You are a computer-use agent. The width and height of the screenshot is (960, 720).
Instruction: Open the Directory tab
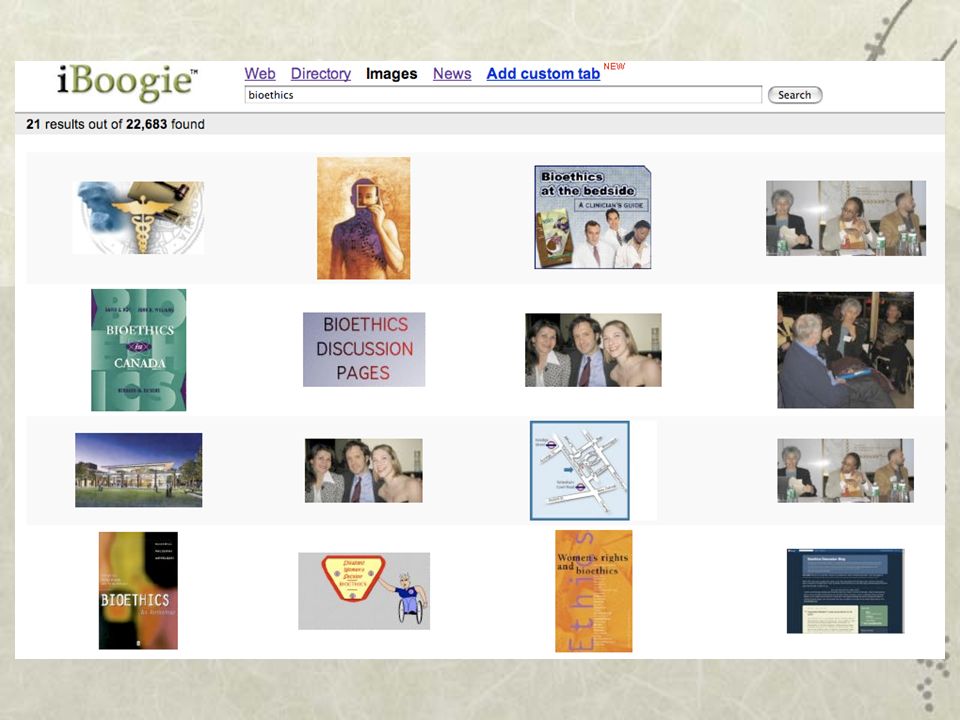point(320,74)
